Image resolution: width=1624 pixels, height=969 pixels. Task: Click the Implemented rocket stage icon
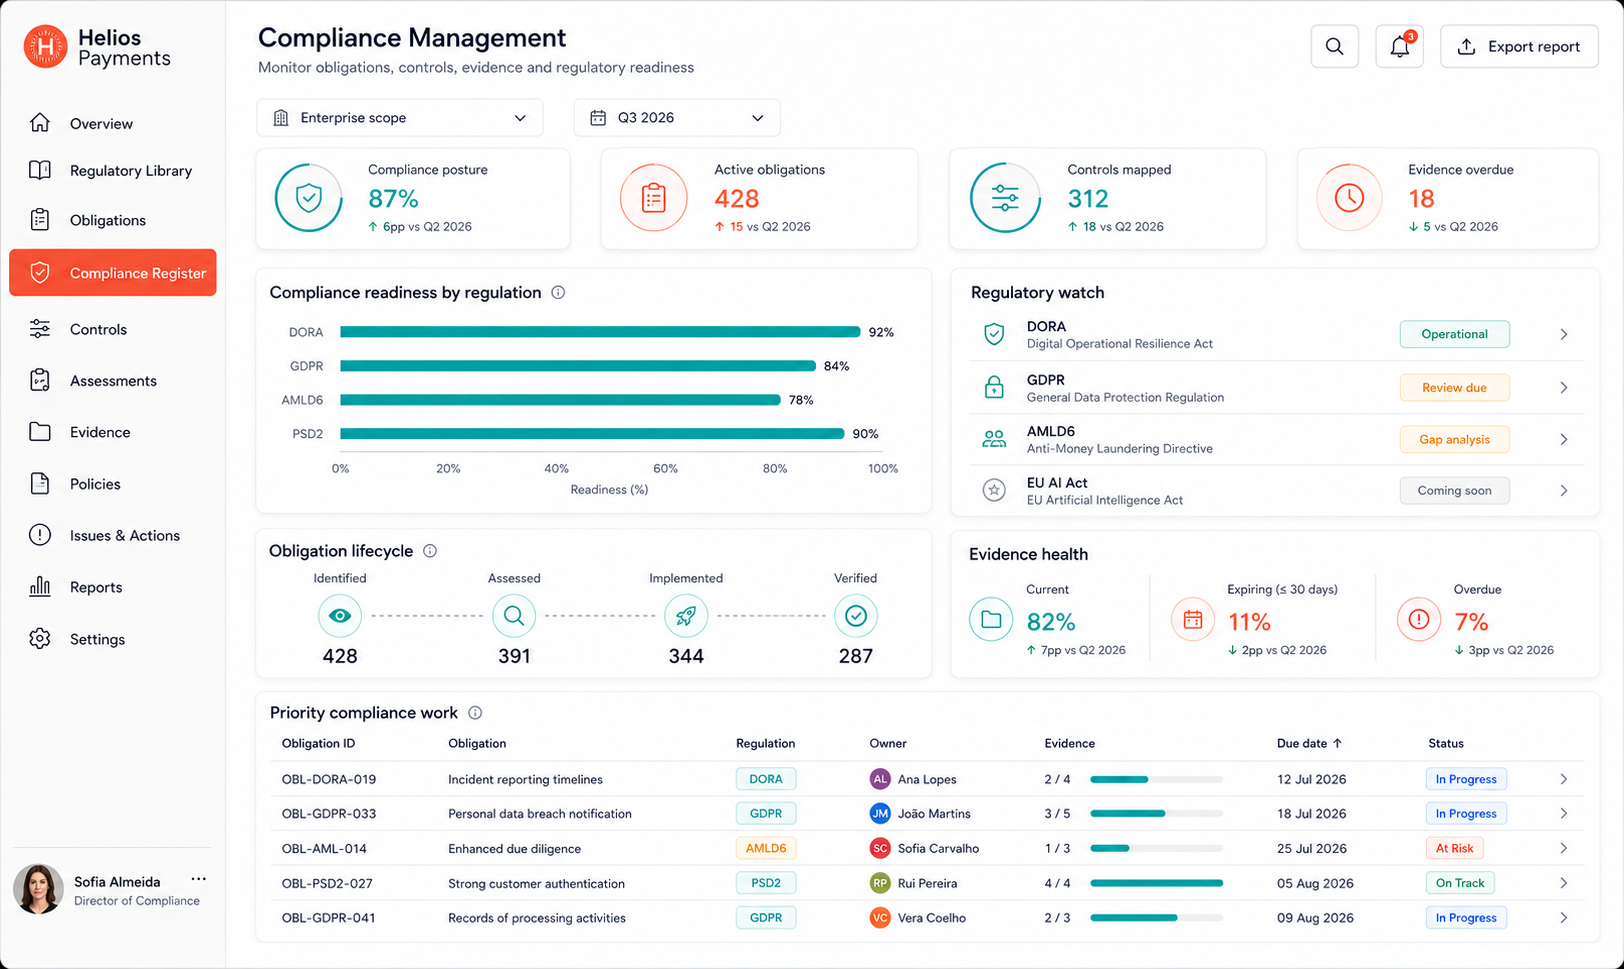(686, 616)
